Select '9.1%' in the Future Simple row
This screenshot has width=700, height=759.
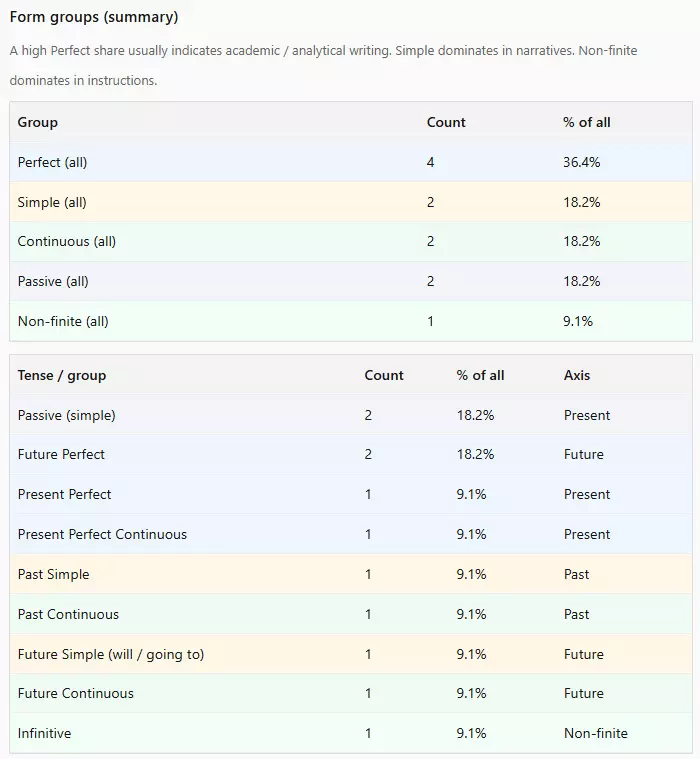tap(472, 654)
